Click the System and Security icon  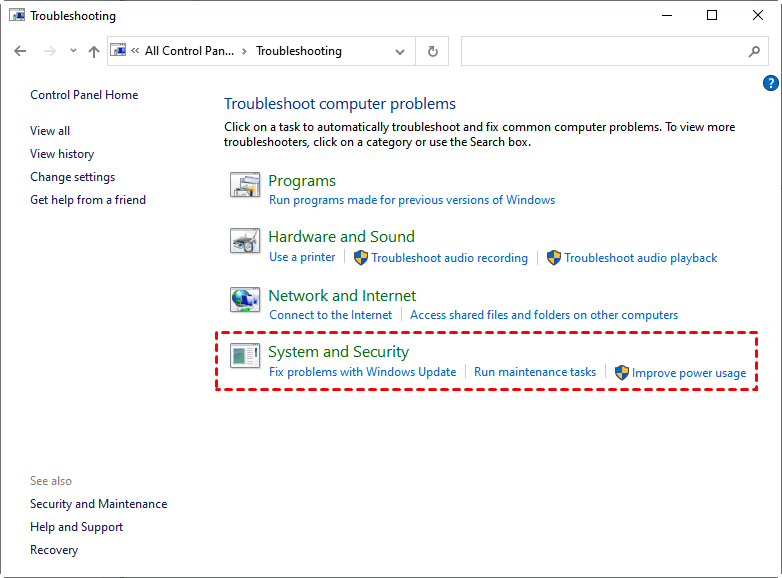(x=245, y=356)
